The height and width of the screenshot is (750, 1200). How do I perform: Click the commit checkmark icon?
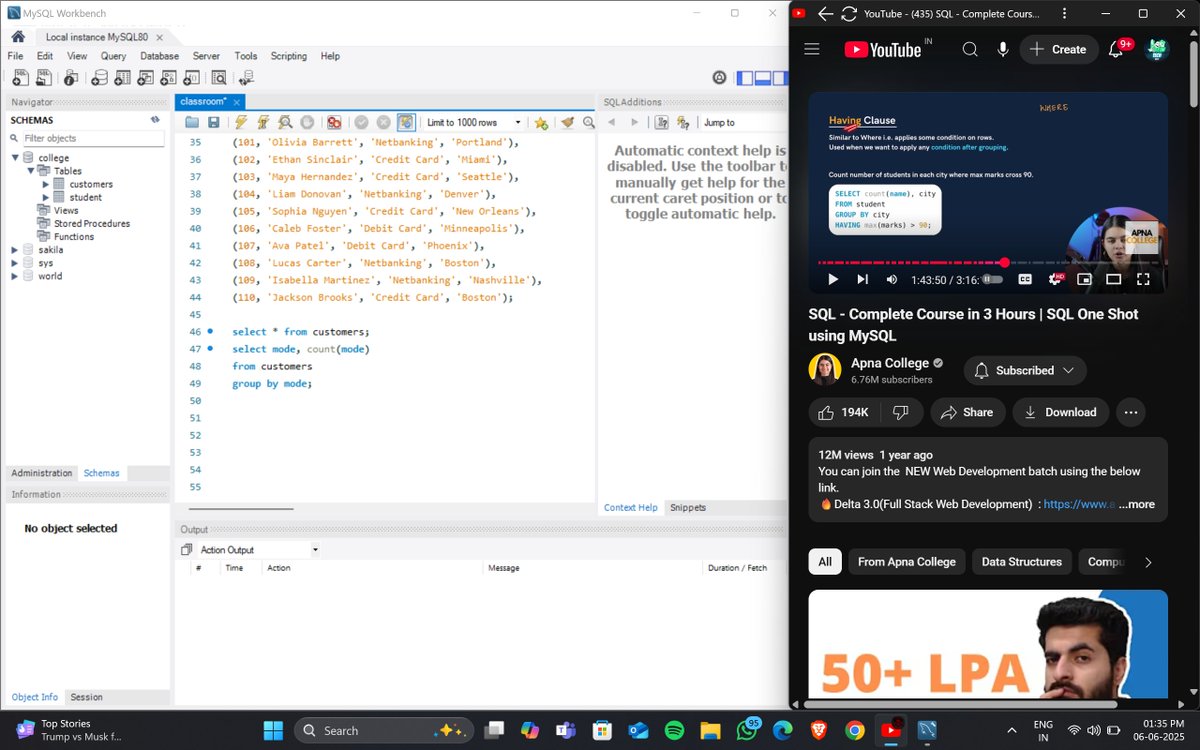361,122
